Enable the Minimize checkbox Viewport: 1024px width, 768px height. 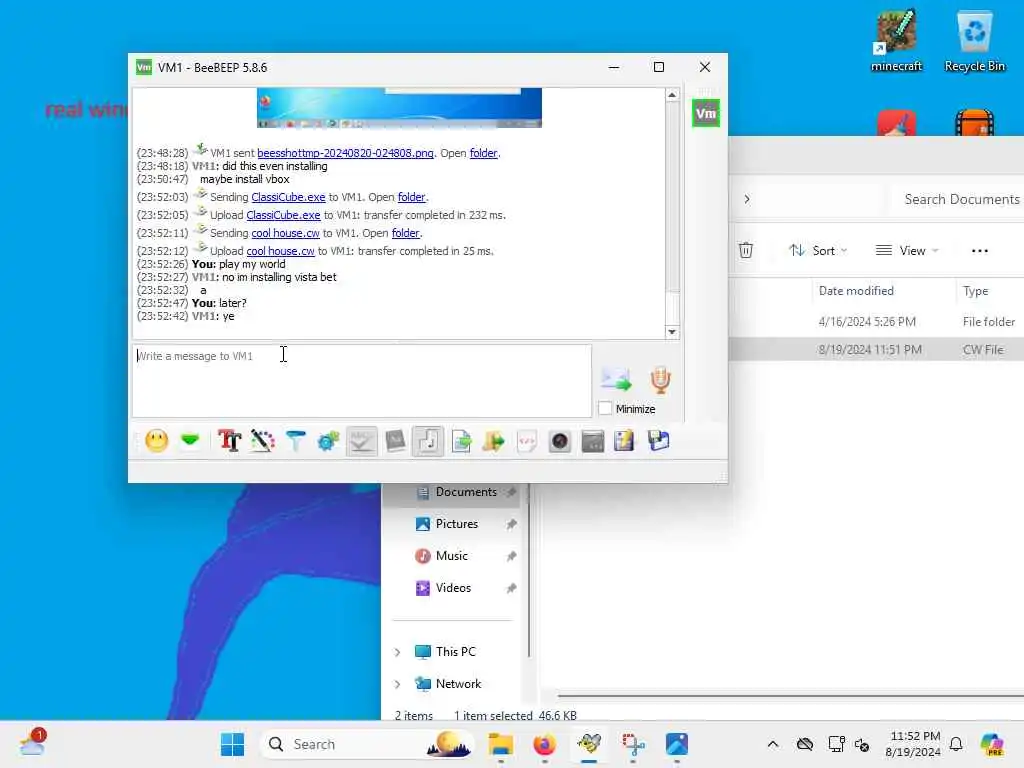[x=605, y=409]
